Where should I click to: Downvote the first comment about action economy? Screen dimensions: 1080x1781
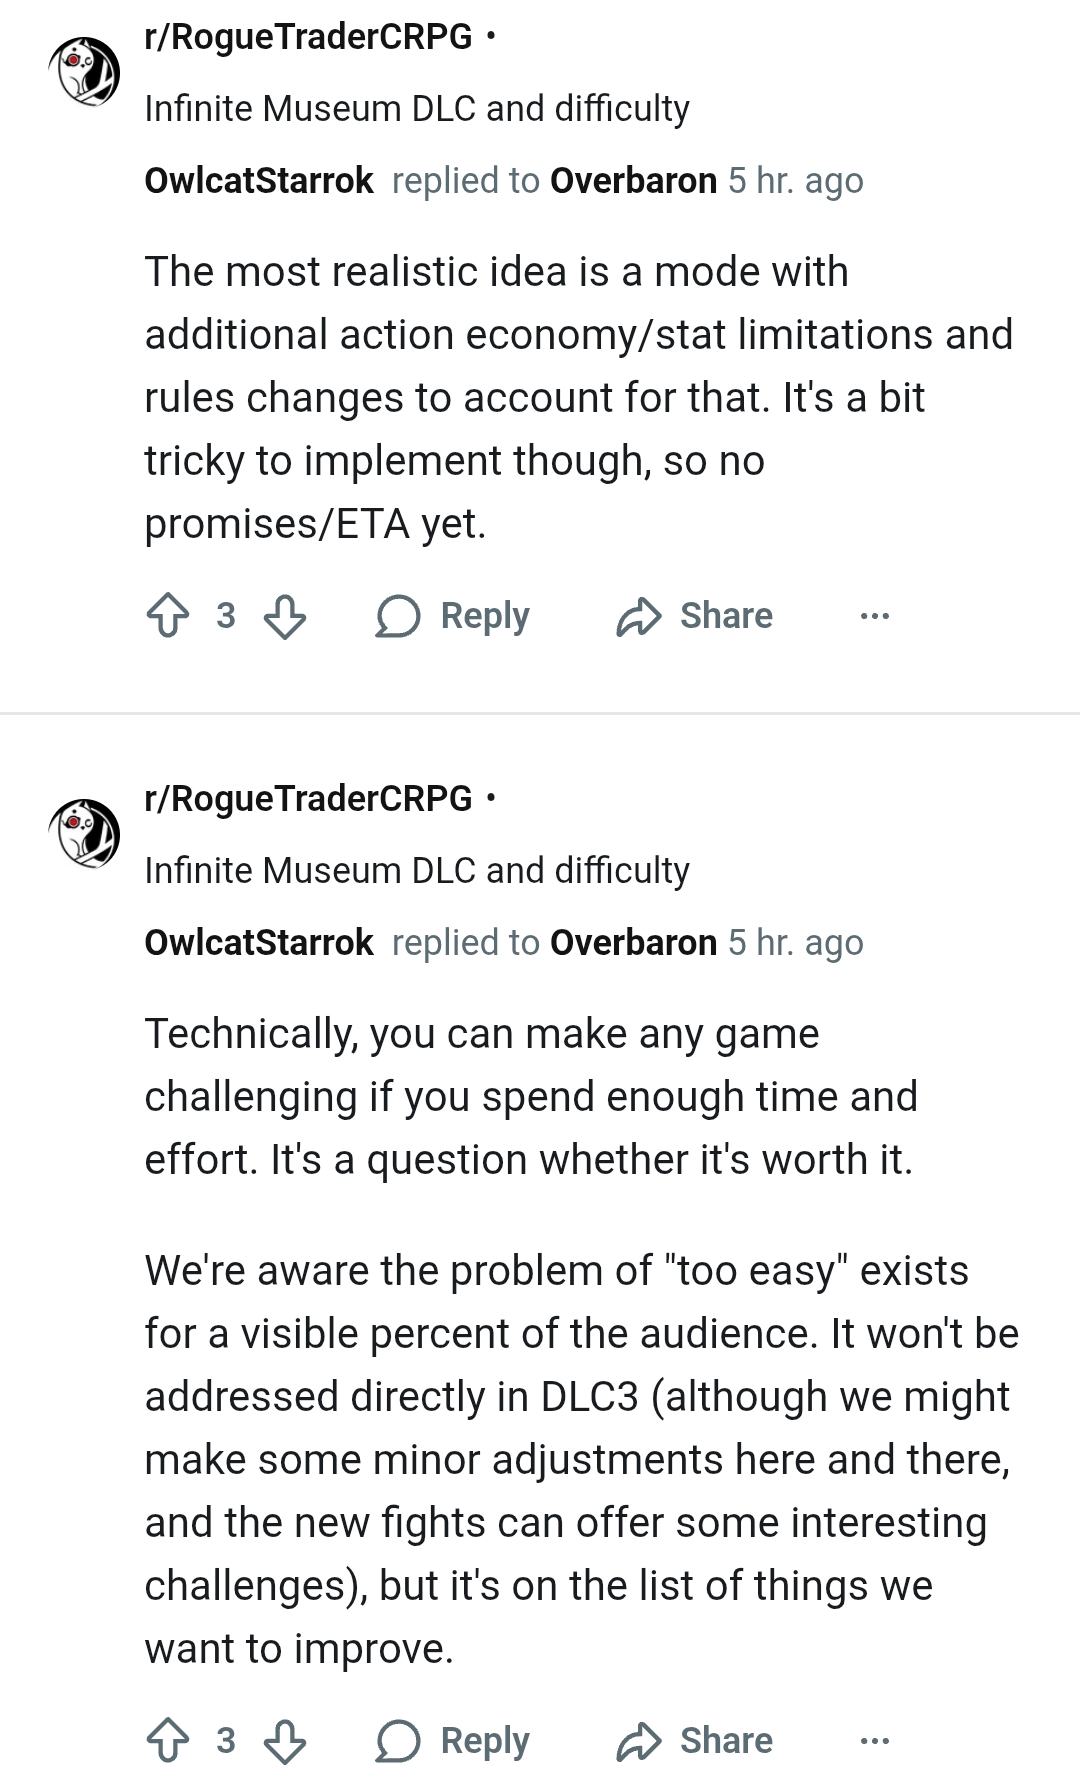(x=285, y=616)
